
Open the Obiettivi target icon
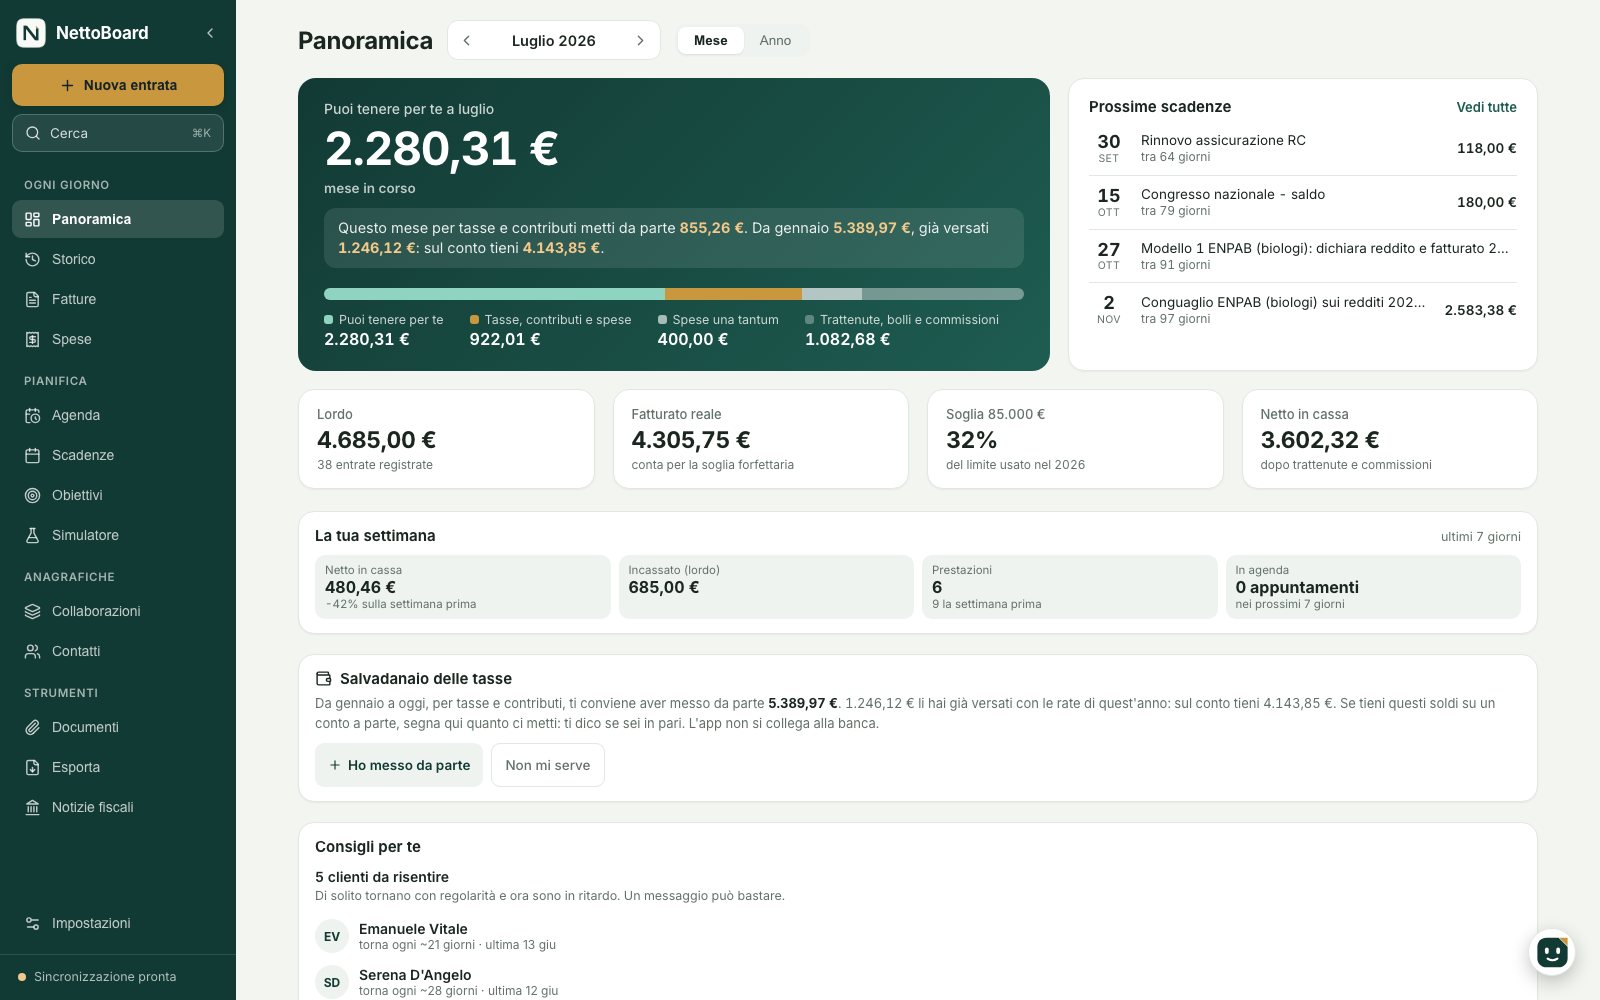click(x=32, y=495)
